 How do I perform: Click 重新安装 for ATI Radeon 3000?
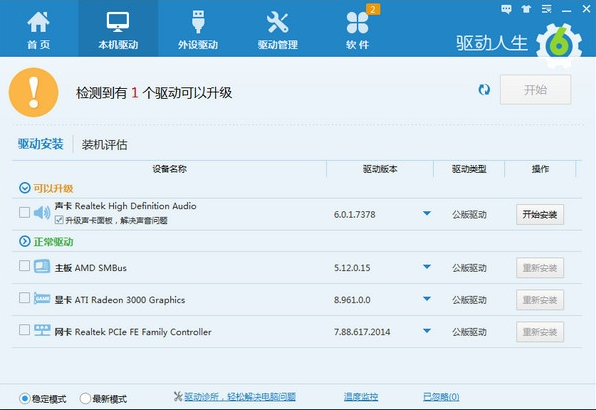coord(540,300)
